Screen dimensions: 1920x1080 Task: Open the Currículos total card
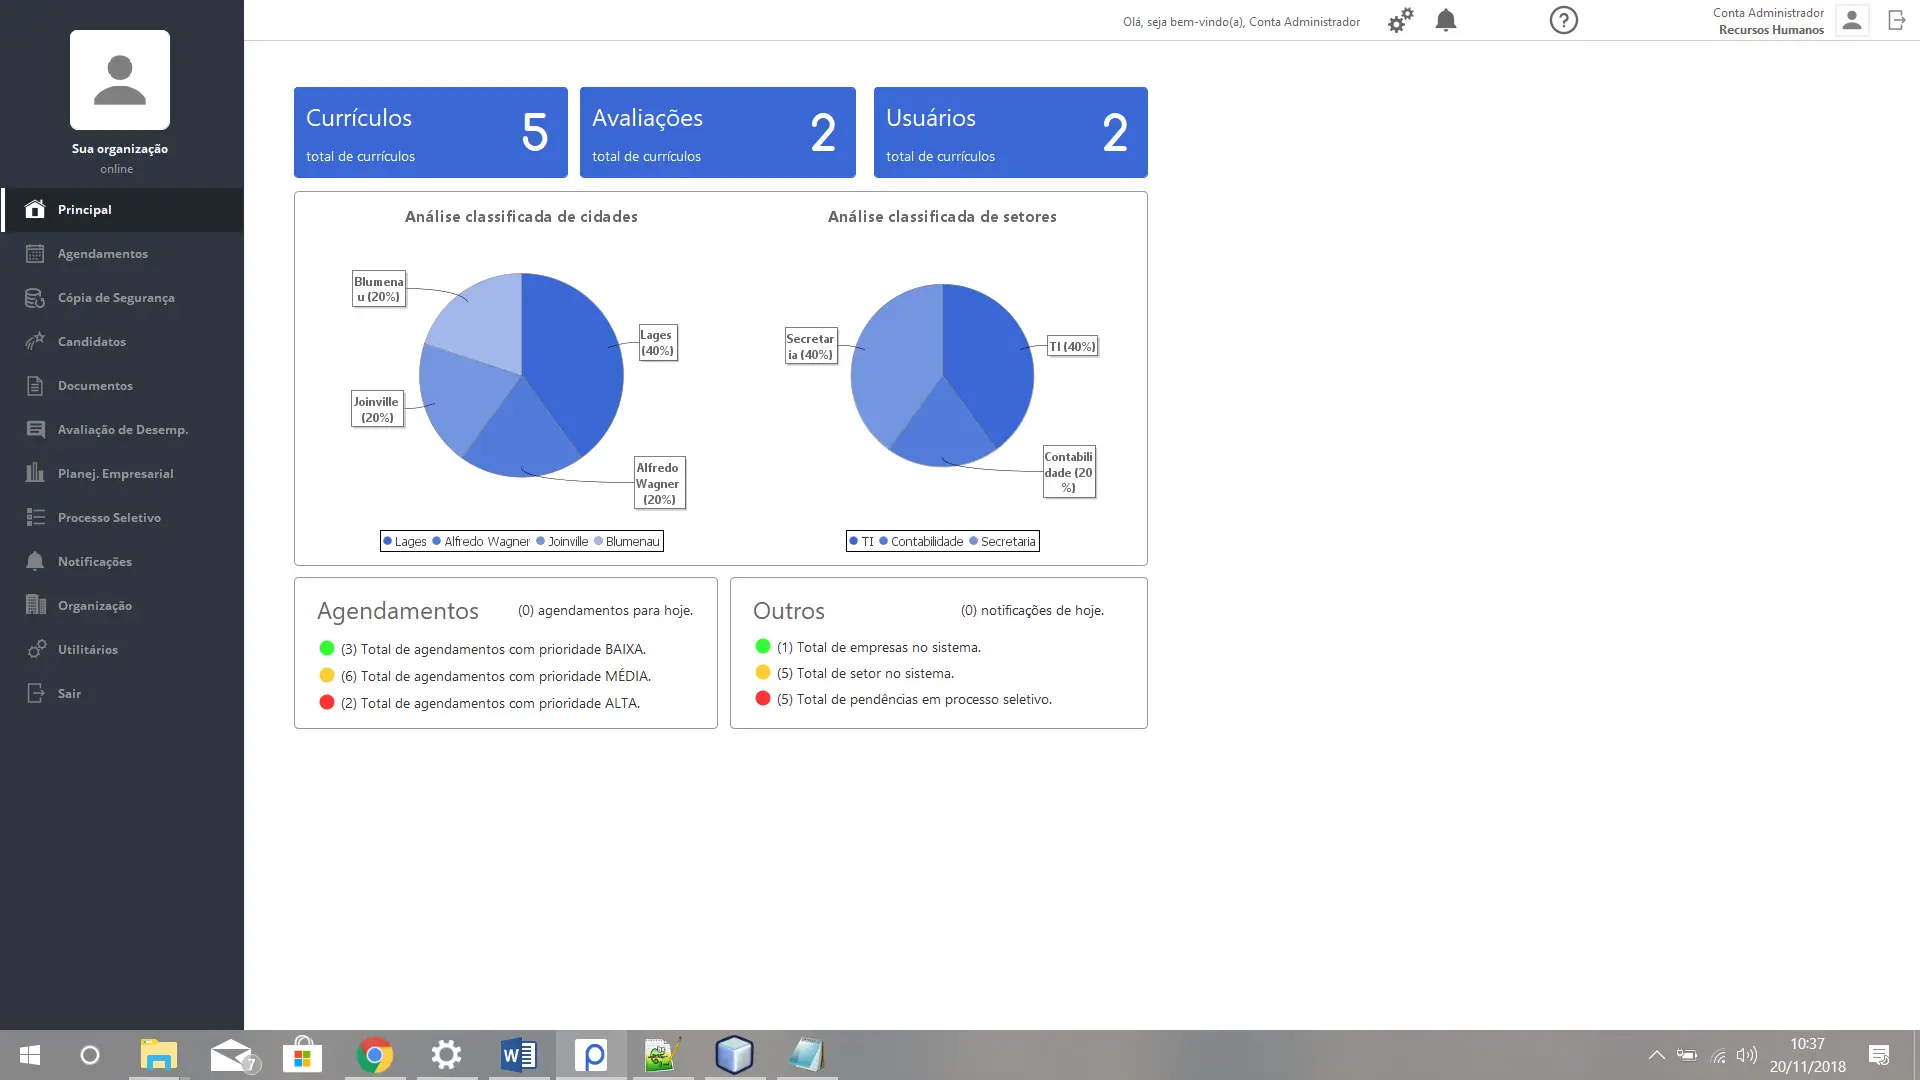click(x=431, y=132)
